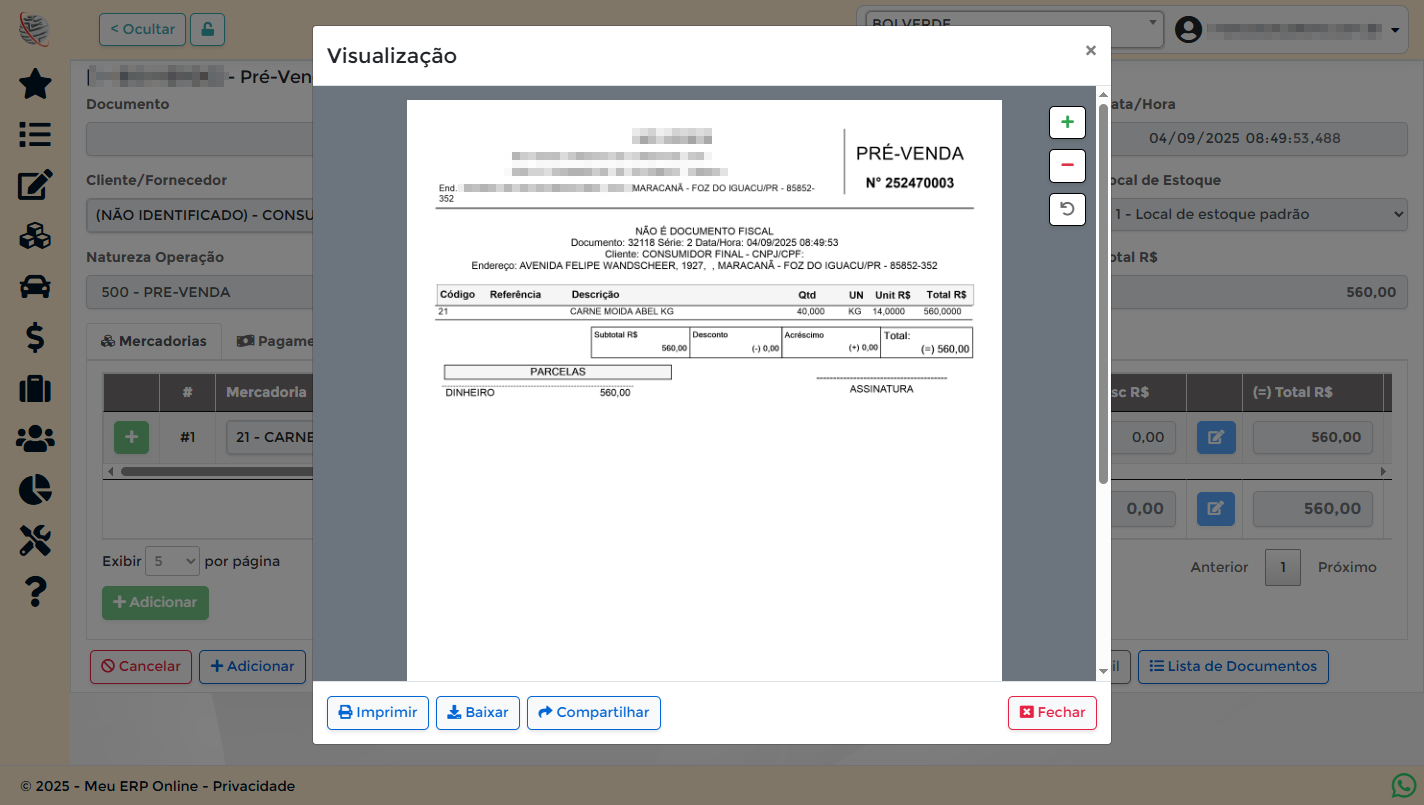Share the document using Compartilhar
The width and height of the screenshot is (1424, 805).
pos(593,712)
